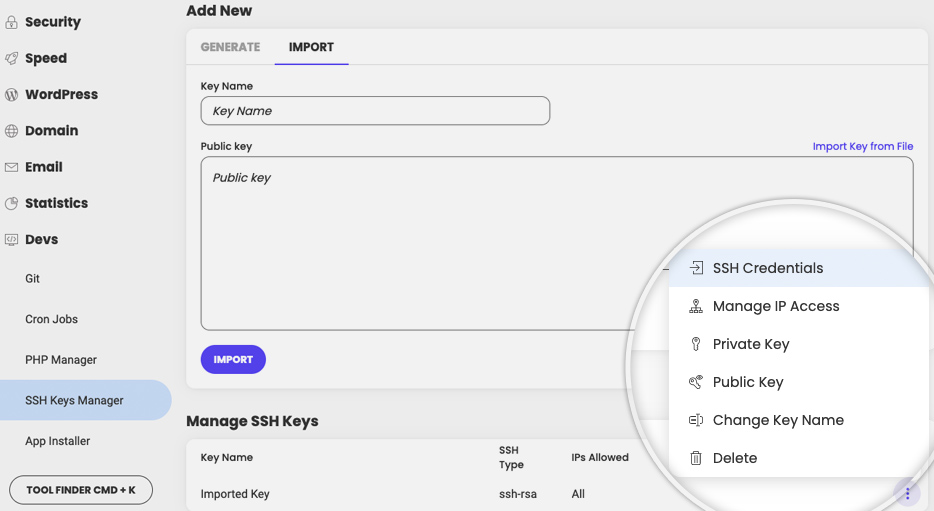Select the IMPORT tab
Screen dimensions: 934x511
312,47
